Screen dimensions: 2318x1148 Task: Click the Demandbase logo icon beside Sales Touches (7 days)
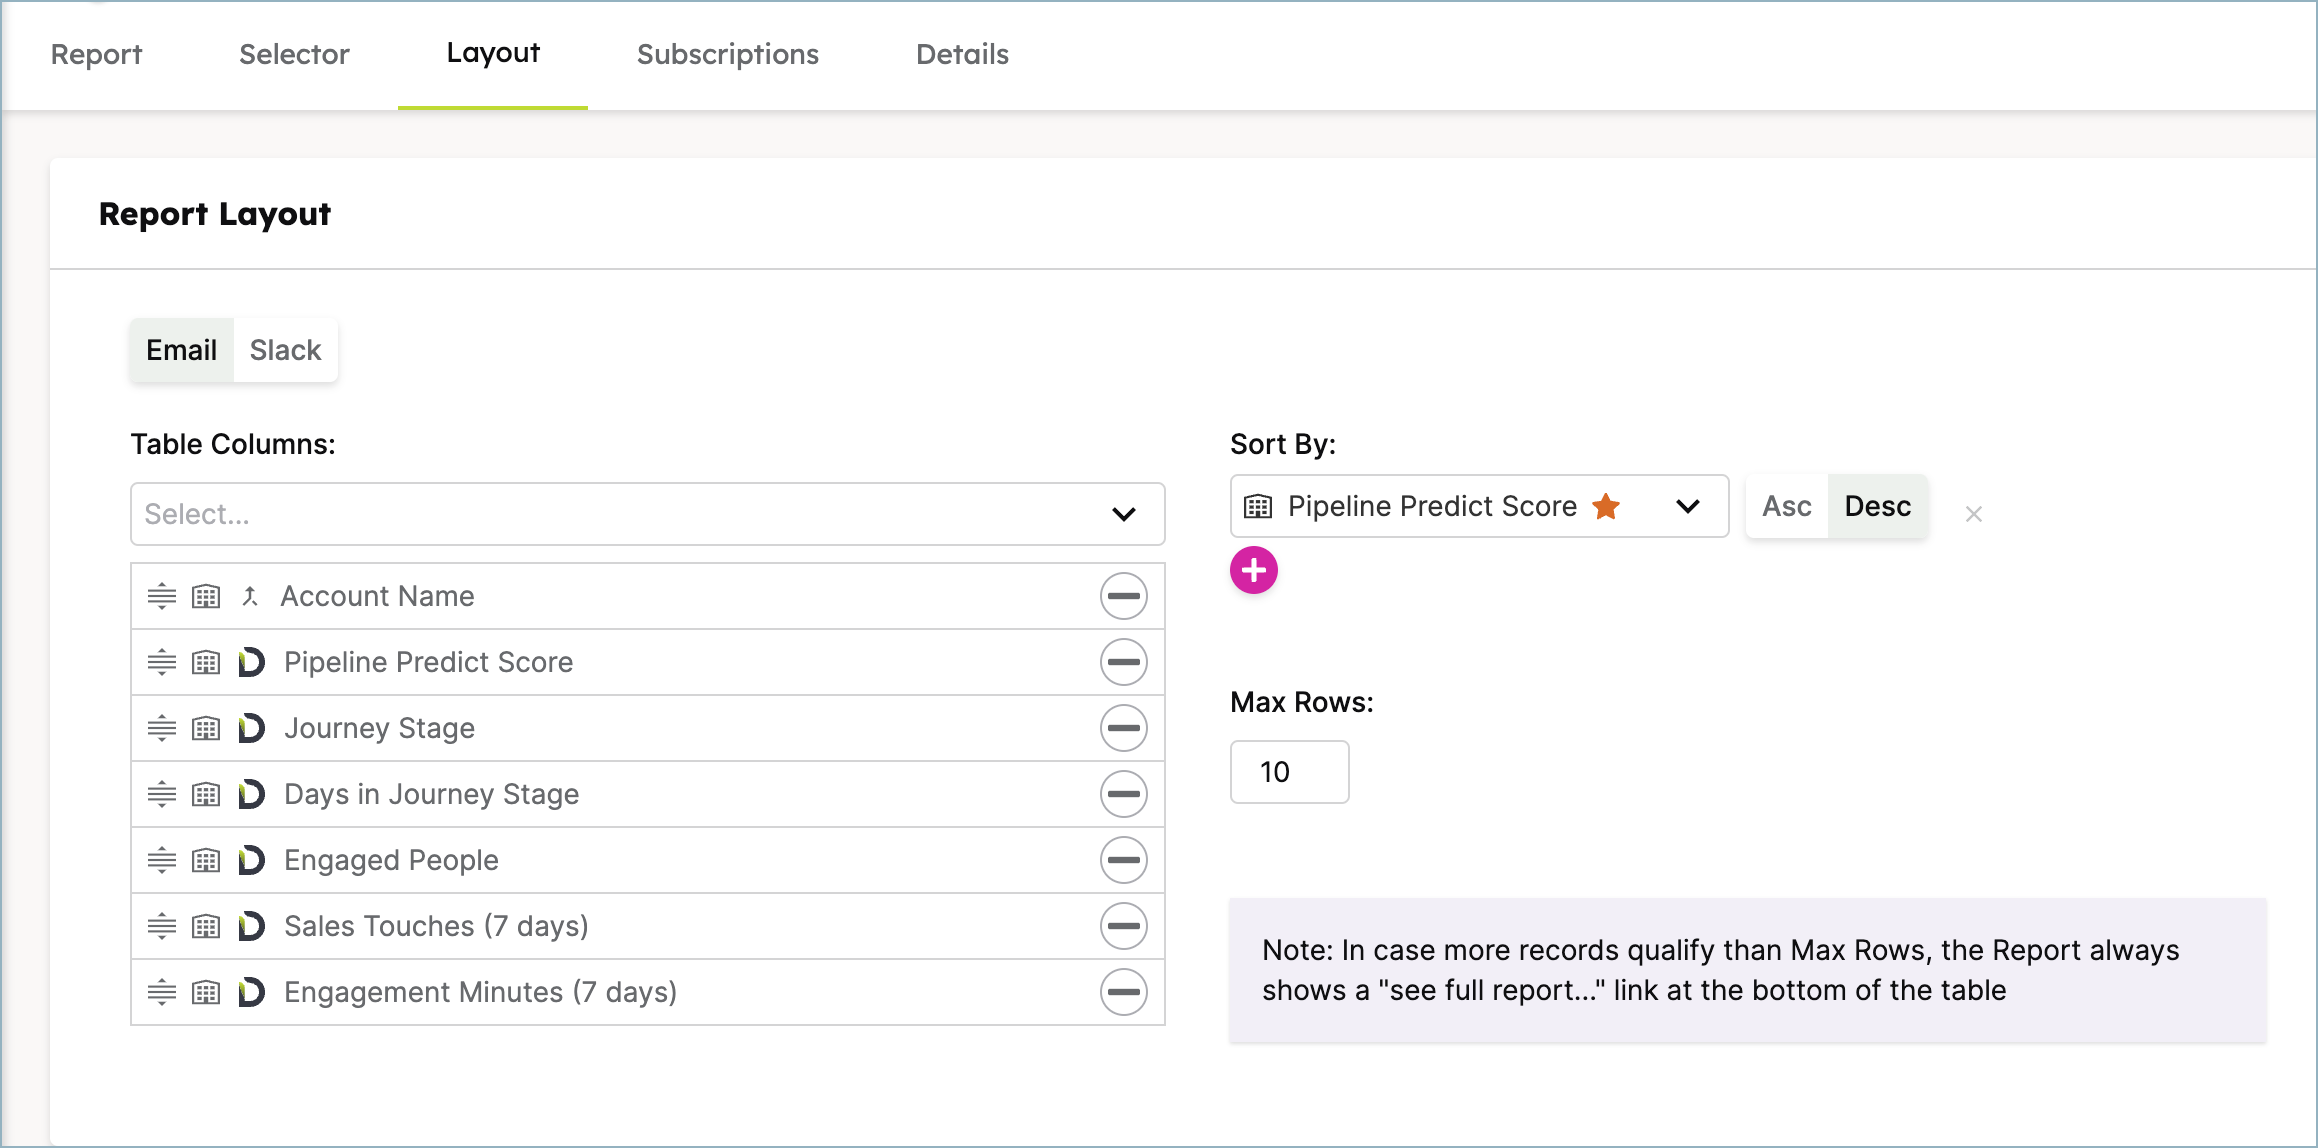(251, 926)
